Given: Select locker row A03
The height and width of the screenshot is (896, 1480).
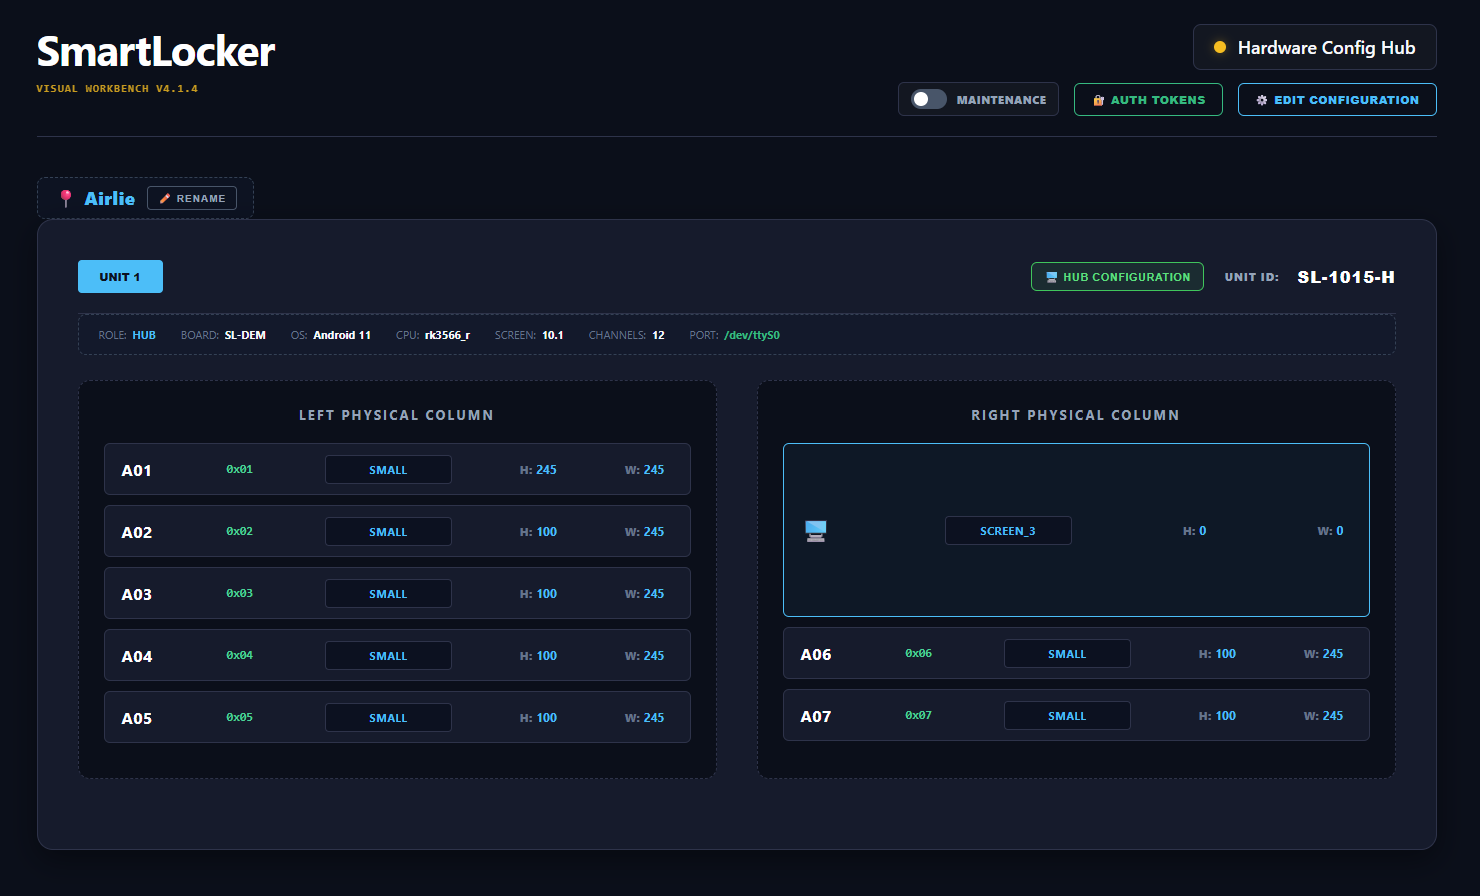Looking at the screenshot, I should tap(137, 594).
